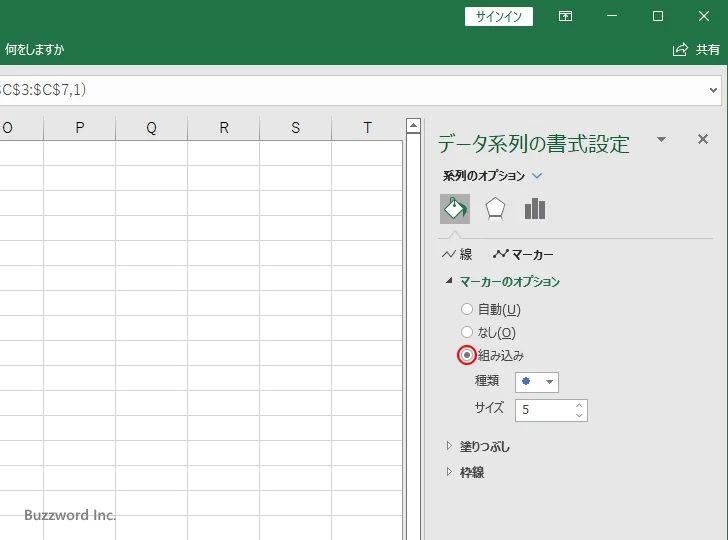Expand the 塗りつぶし section
The width and height of the screenshot is (728, 540).
[x=449, y=446]
